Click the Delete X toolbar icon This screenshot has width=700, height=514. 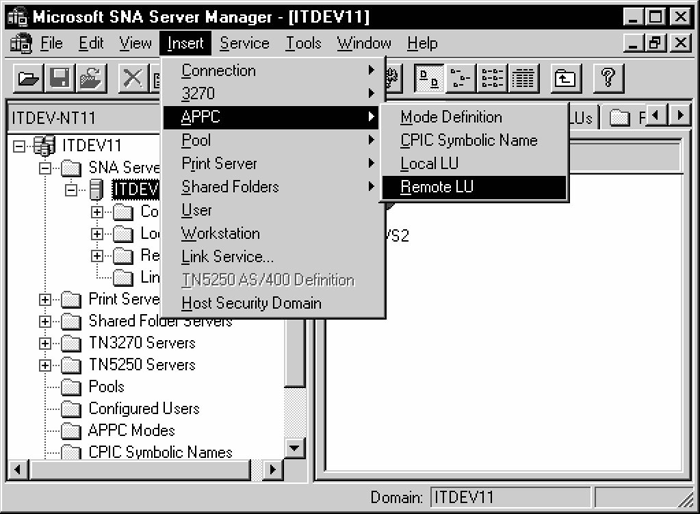[x=131, y=78]
